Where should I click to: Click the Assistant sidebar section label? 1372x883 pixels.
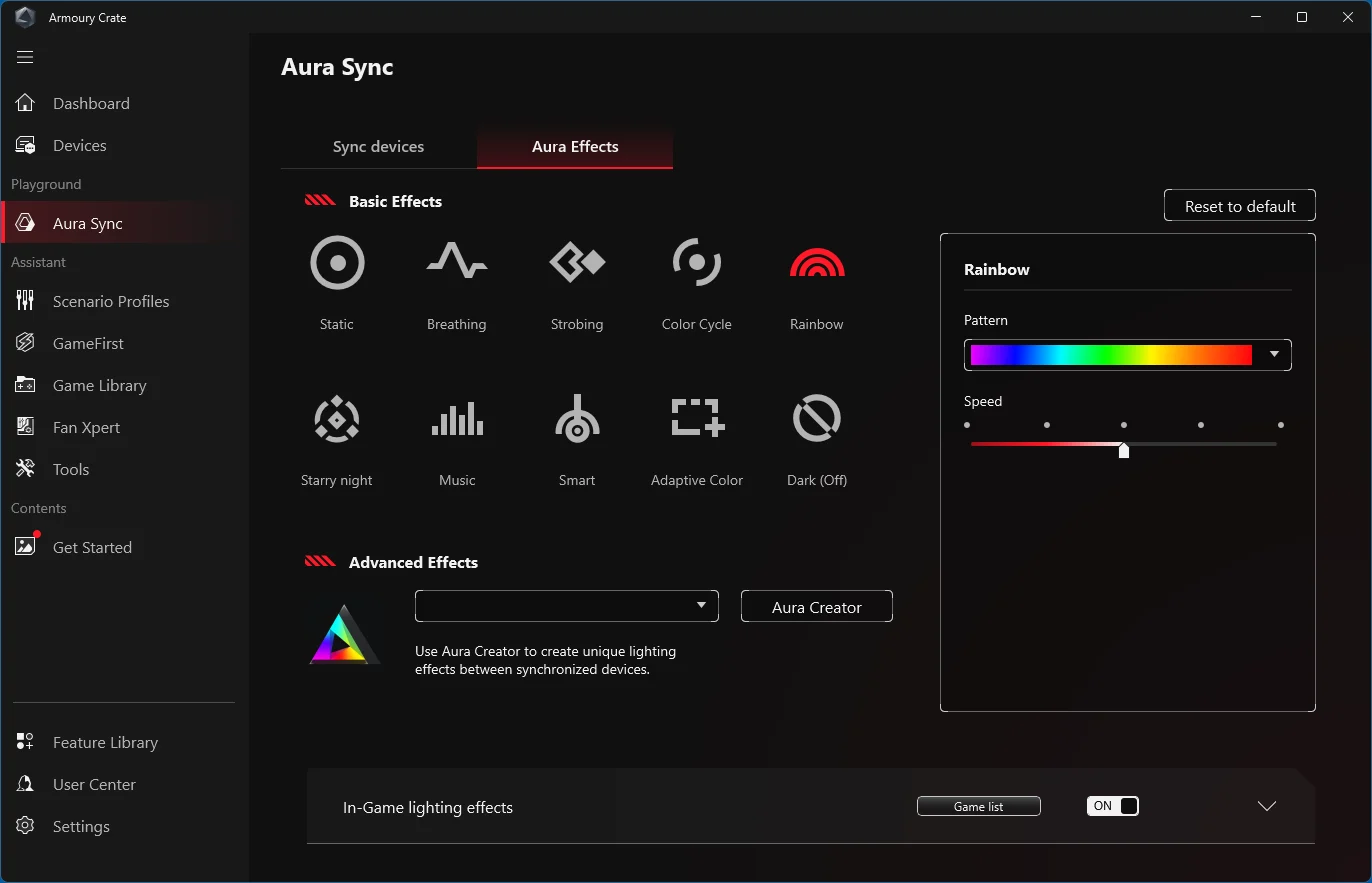pyautogui.click(x=38, y=262)
